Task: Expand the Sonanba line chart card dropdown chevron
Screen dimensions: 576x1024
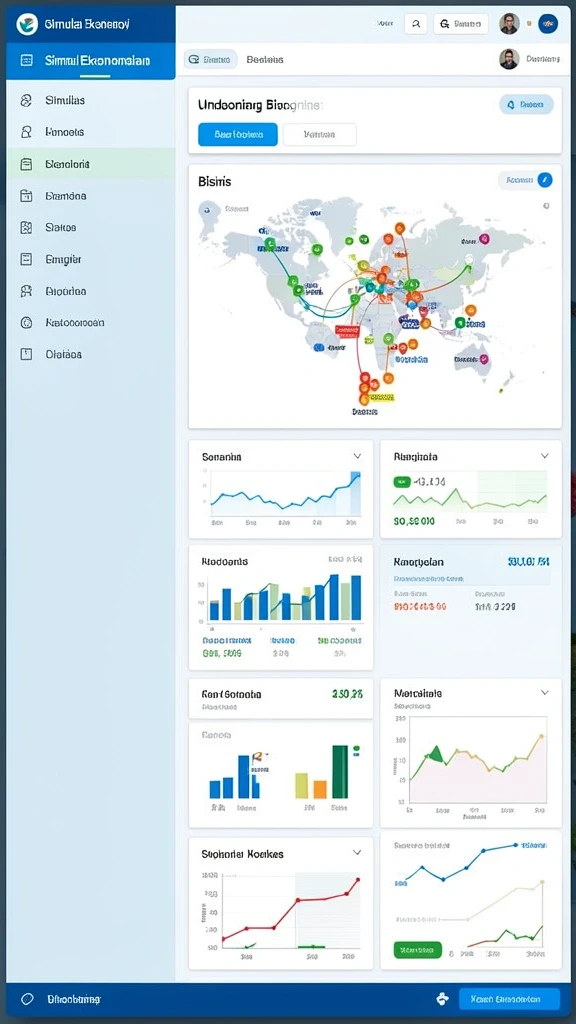Action: 357,456
